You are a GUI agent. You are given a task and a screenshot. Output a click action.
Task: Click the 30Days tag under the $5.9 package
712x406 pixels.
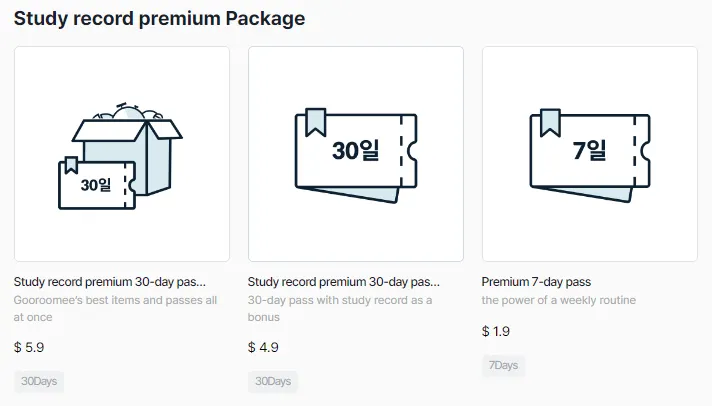coord(39,381)
